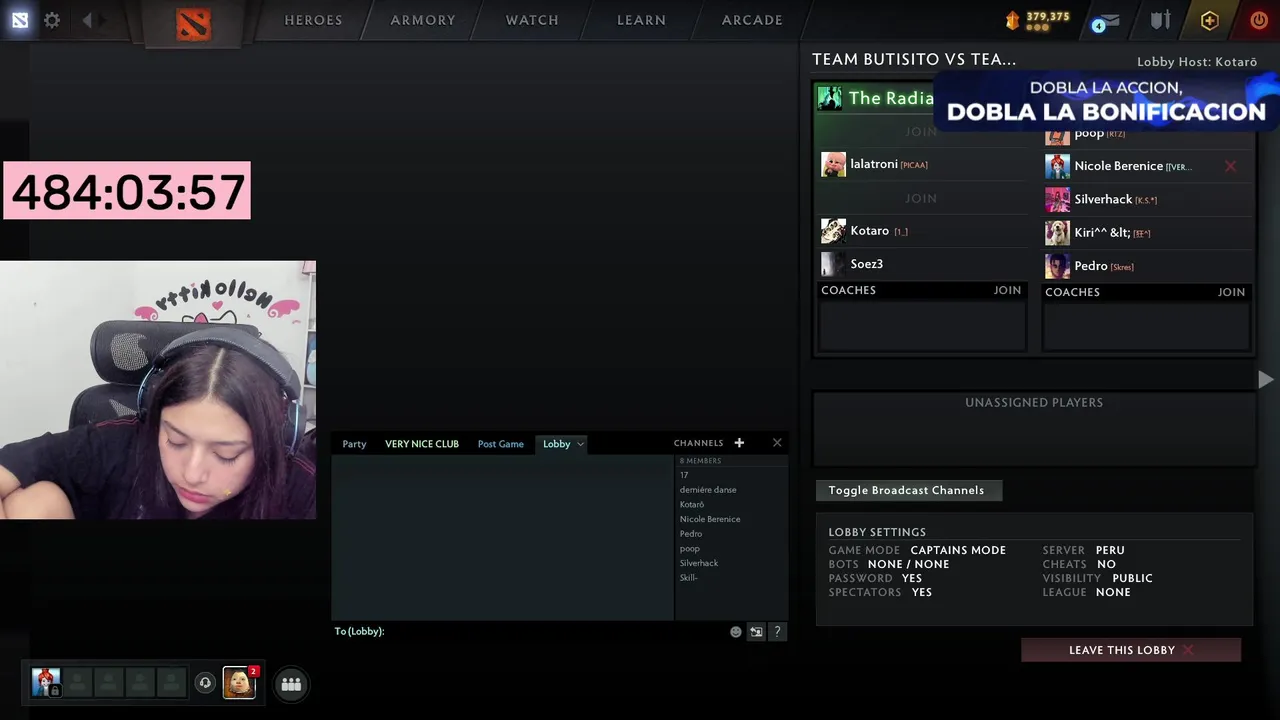The image size is (1280, 720).
Task: Click lalatroni's avatar
Action: [833, 164]
